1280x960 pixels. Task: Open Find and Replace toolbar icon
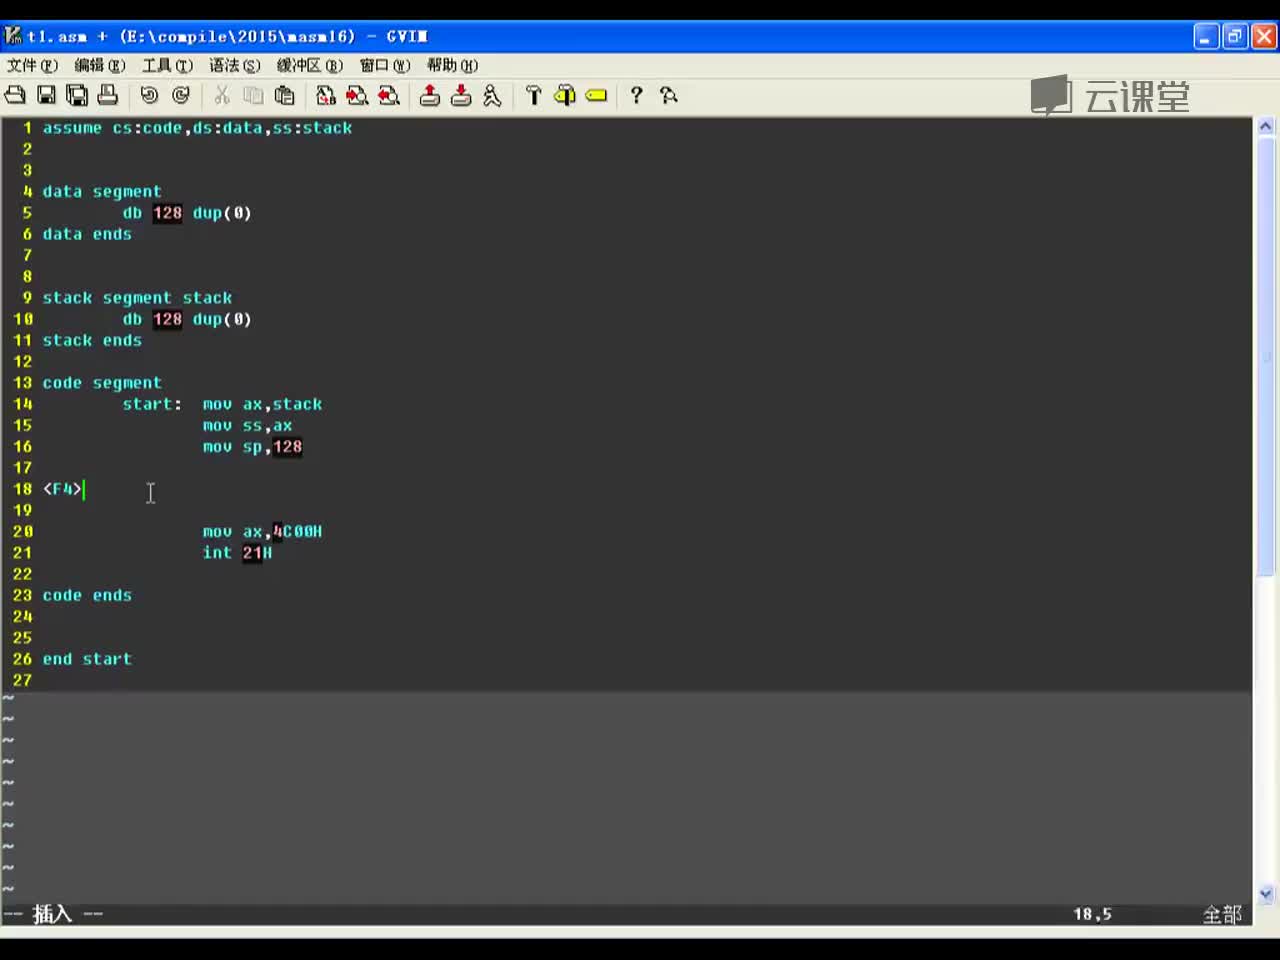coord(326,95)
